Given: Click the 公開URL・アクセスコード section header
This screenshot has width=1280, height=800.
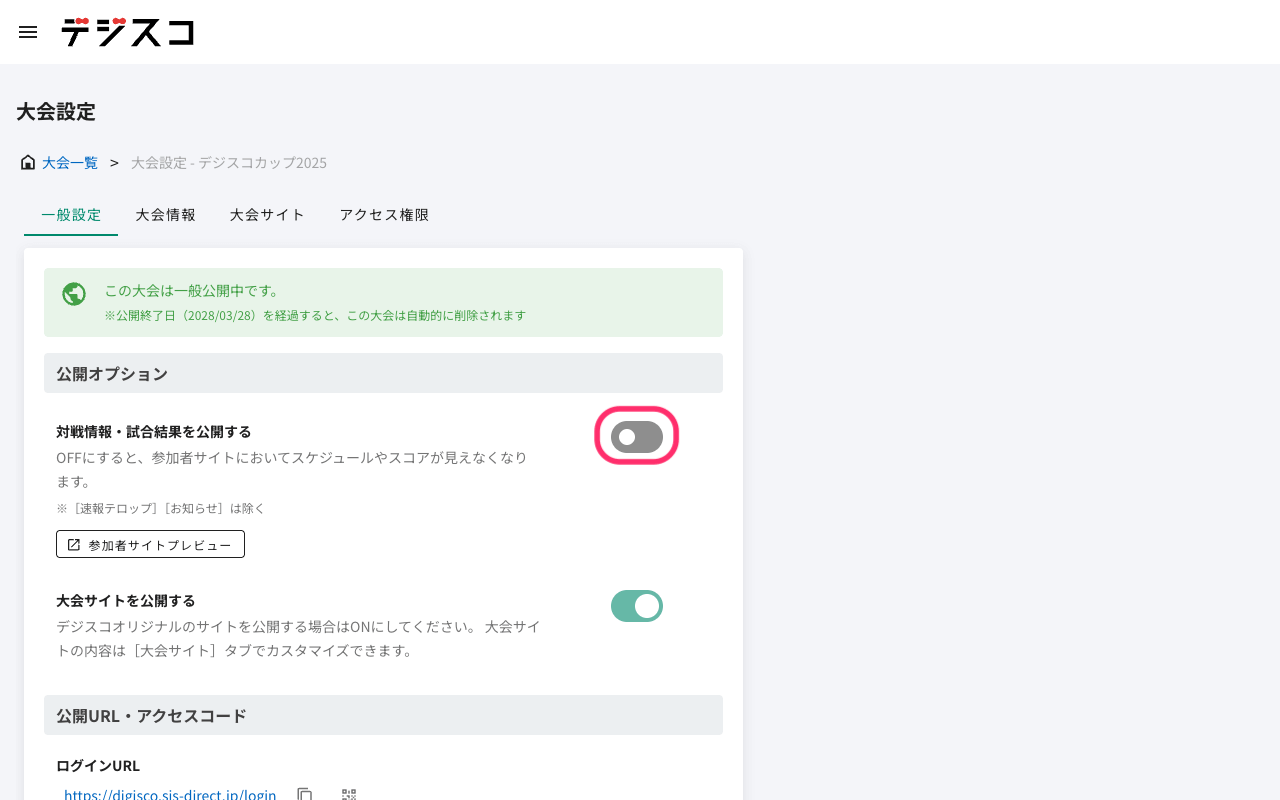Looking at the screenshot, I should pos(151,716).
